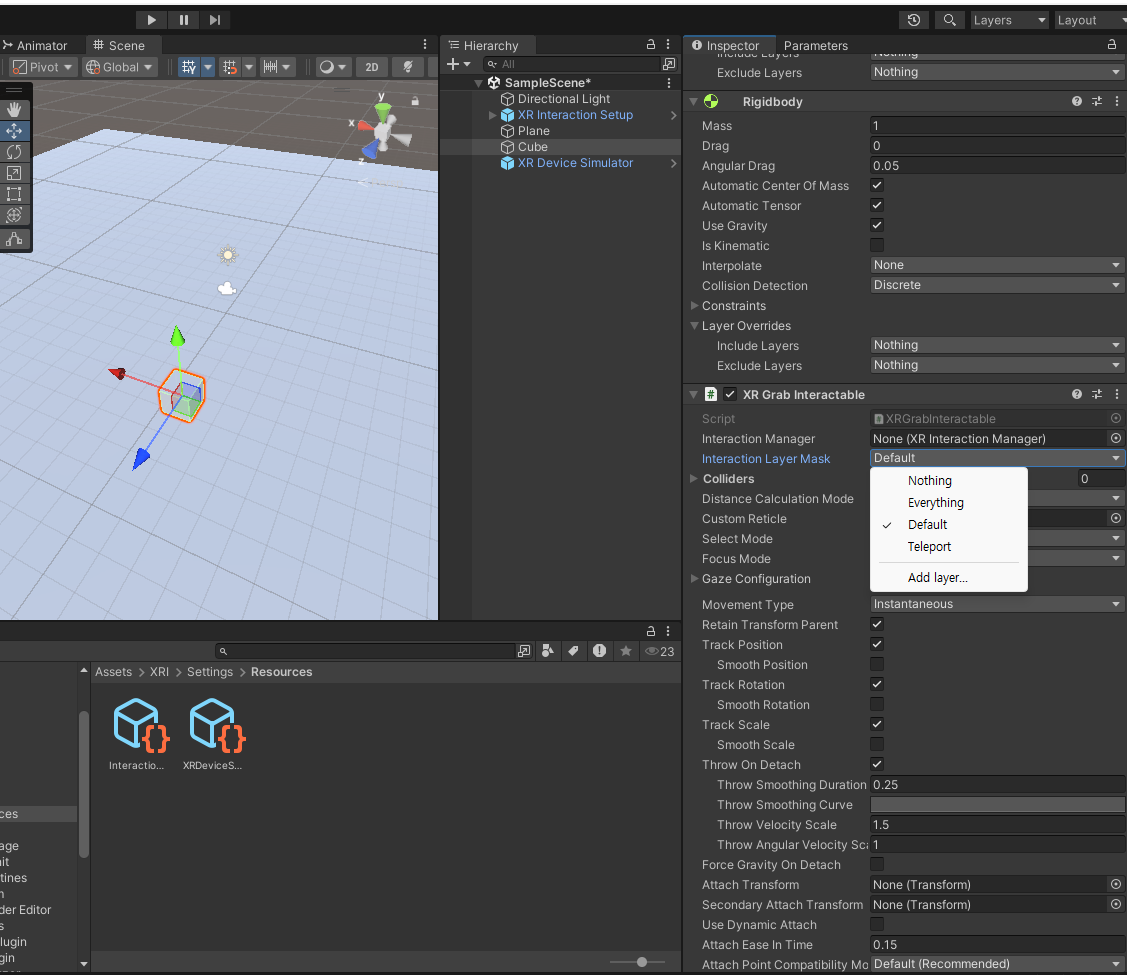Viewport: 1127px width, 975px height.
Task: Toggle scene lighting icon
Action: [408, 67]
